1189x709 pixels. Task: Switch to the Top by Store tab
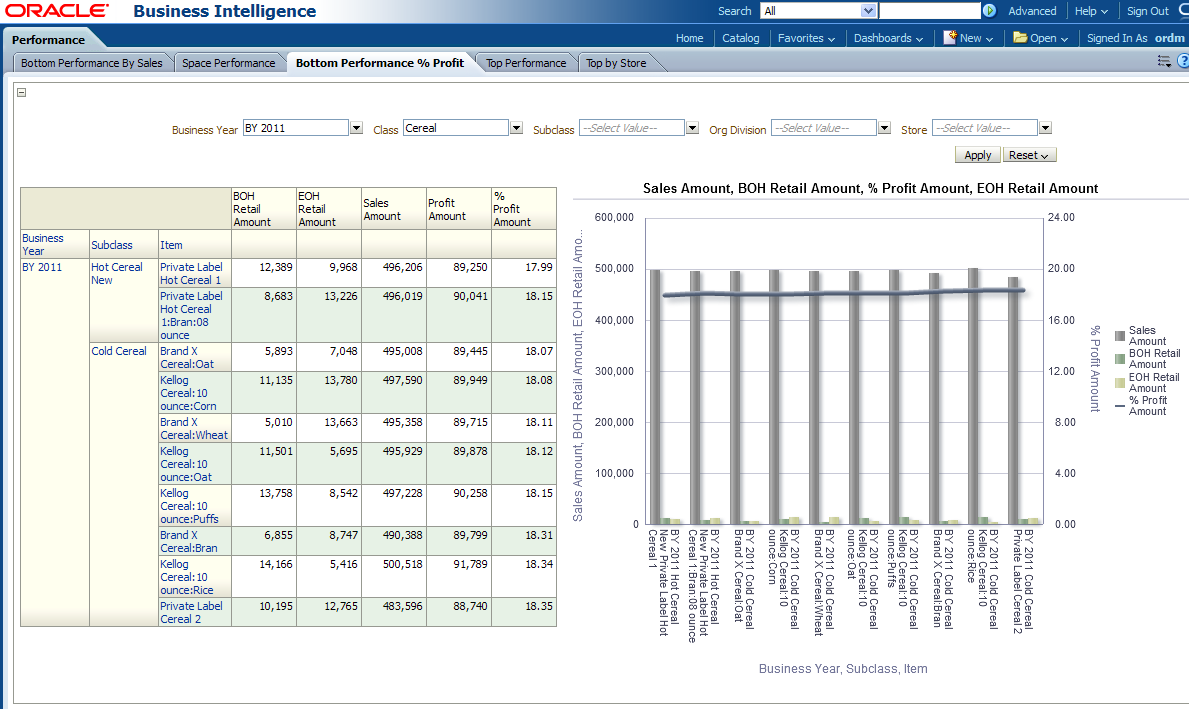616,63
